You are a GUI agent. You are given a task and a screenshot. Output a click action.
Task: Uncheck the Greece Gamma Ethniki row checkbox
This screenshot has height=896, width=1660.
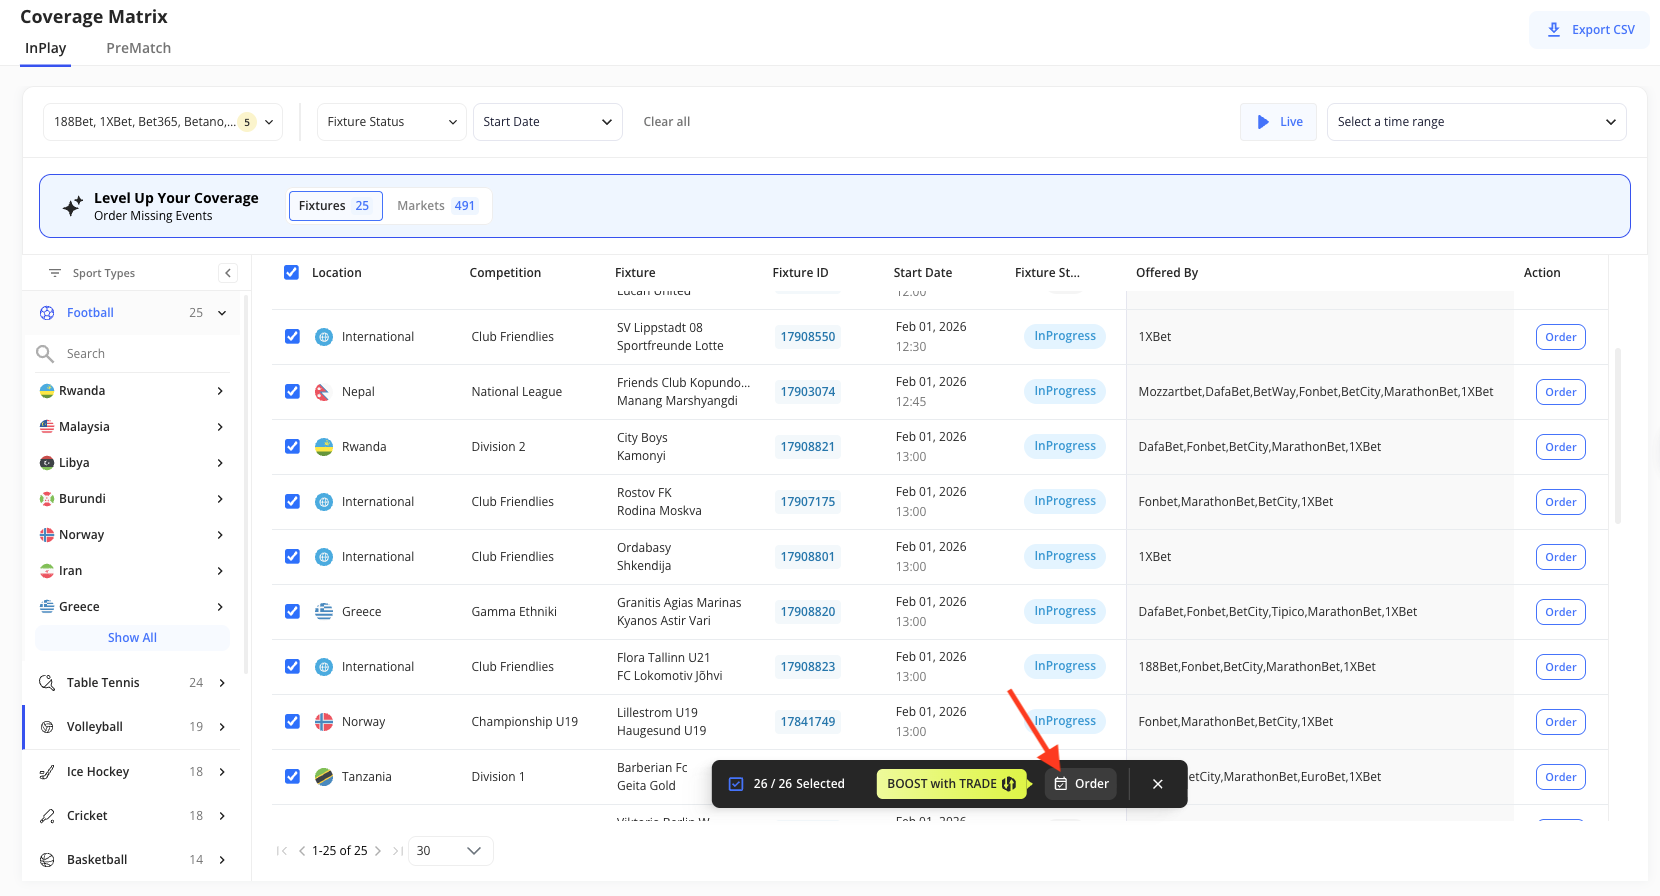pyautogui.click(x=292, y=612)
